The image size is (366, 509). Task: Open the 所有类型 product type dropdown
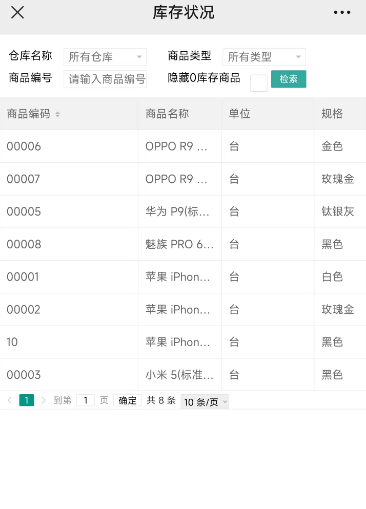click(x=264, y=57)
